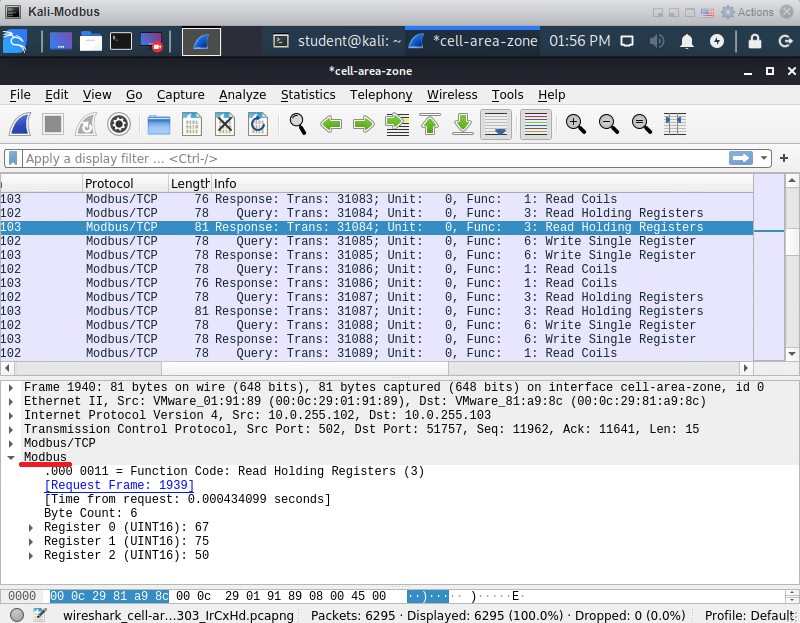800x623 pixels.
Task: Open the Telephony menu
Action: pos(381,95)
